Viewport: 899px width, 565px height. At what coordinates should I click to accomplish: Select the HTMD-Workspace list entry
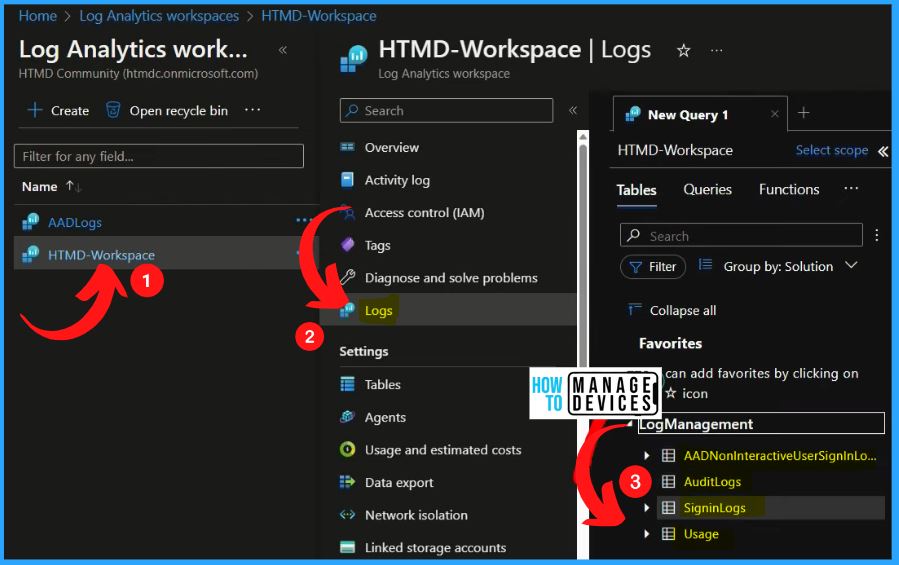click(x=101, y=255)
